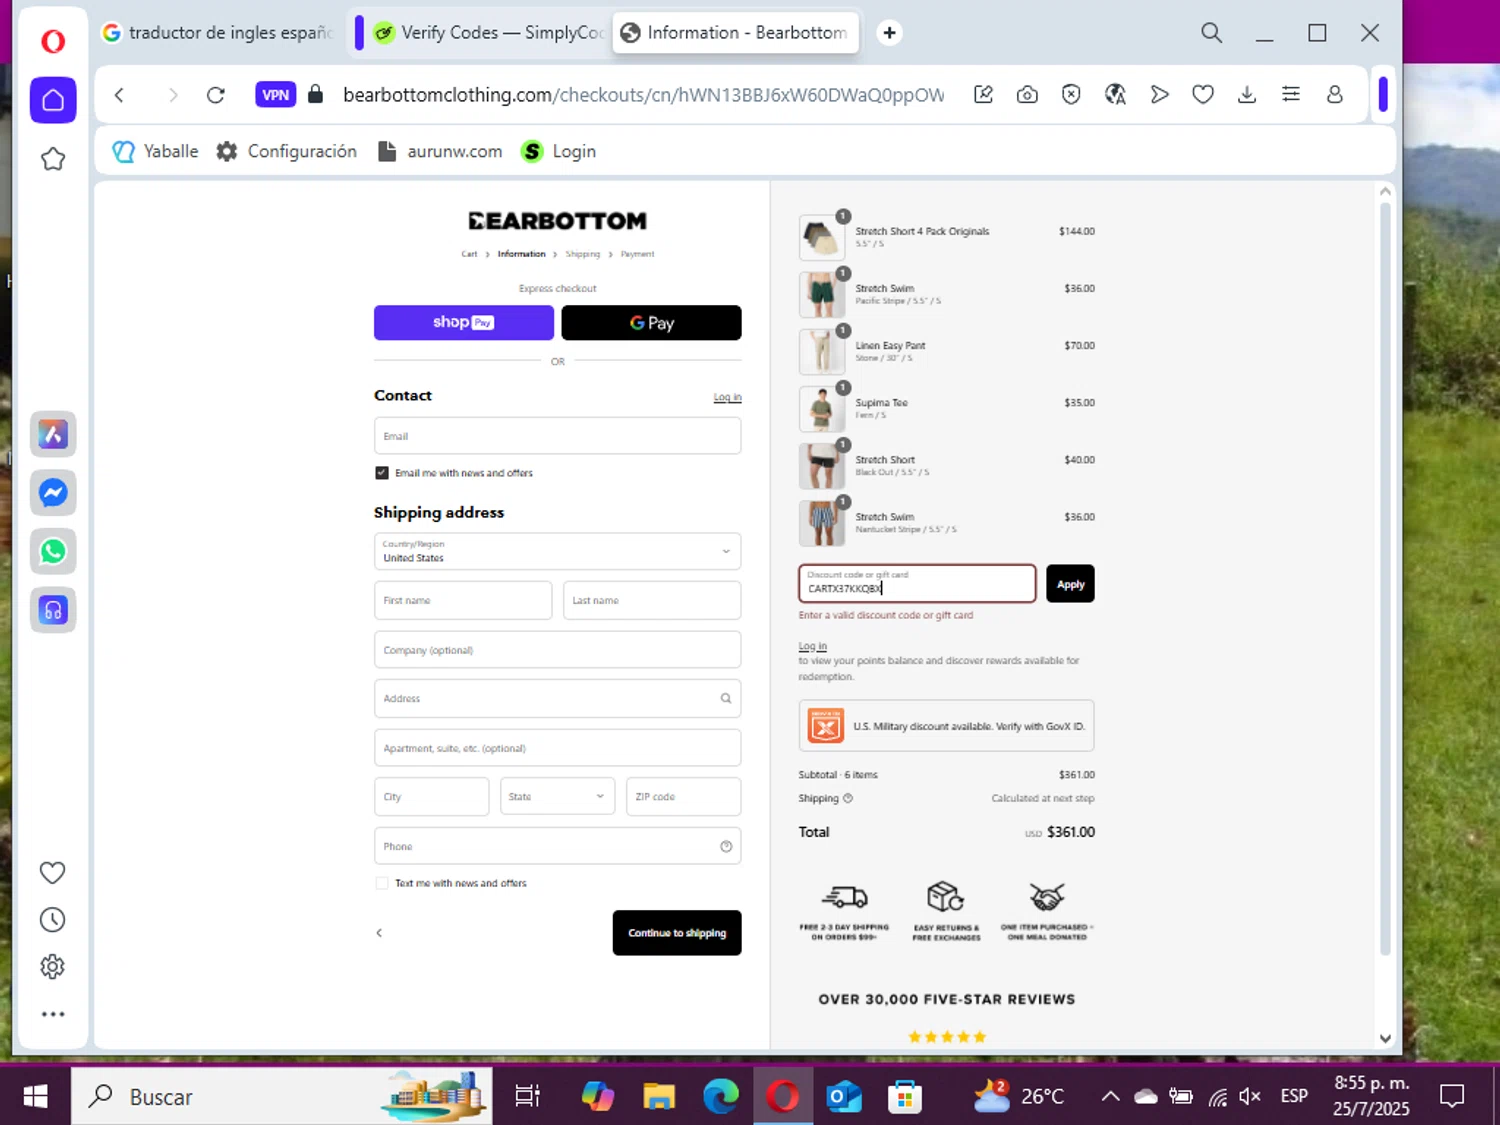Open bookmarks star in sidebar
The image size is (1500, 1125).
(53, 159)
